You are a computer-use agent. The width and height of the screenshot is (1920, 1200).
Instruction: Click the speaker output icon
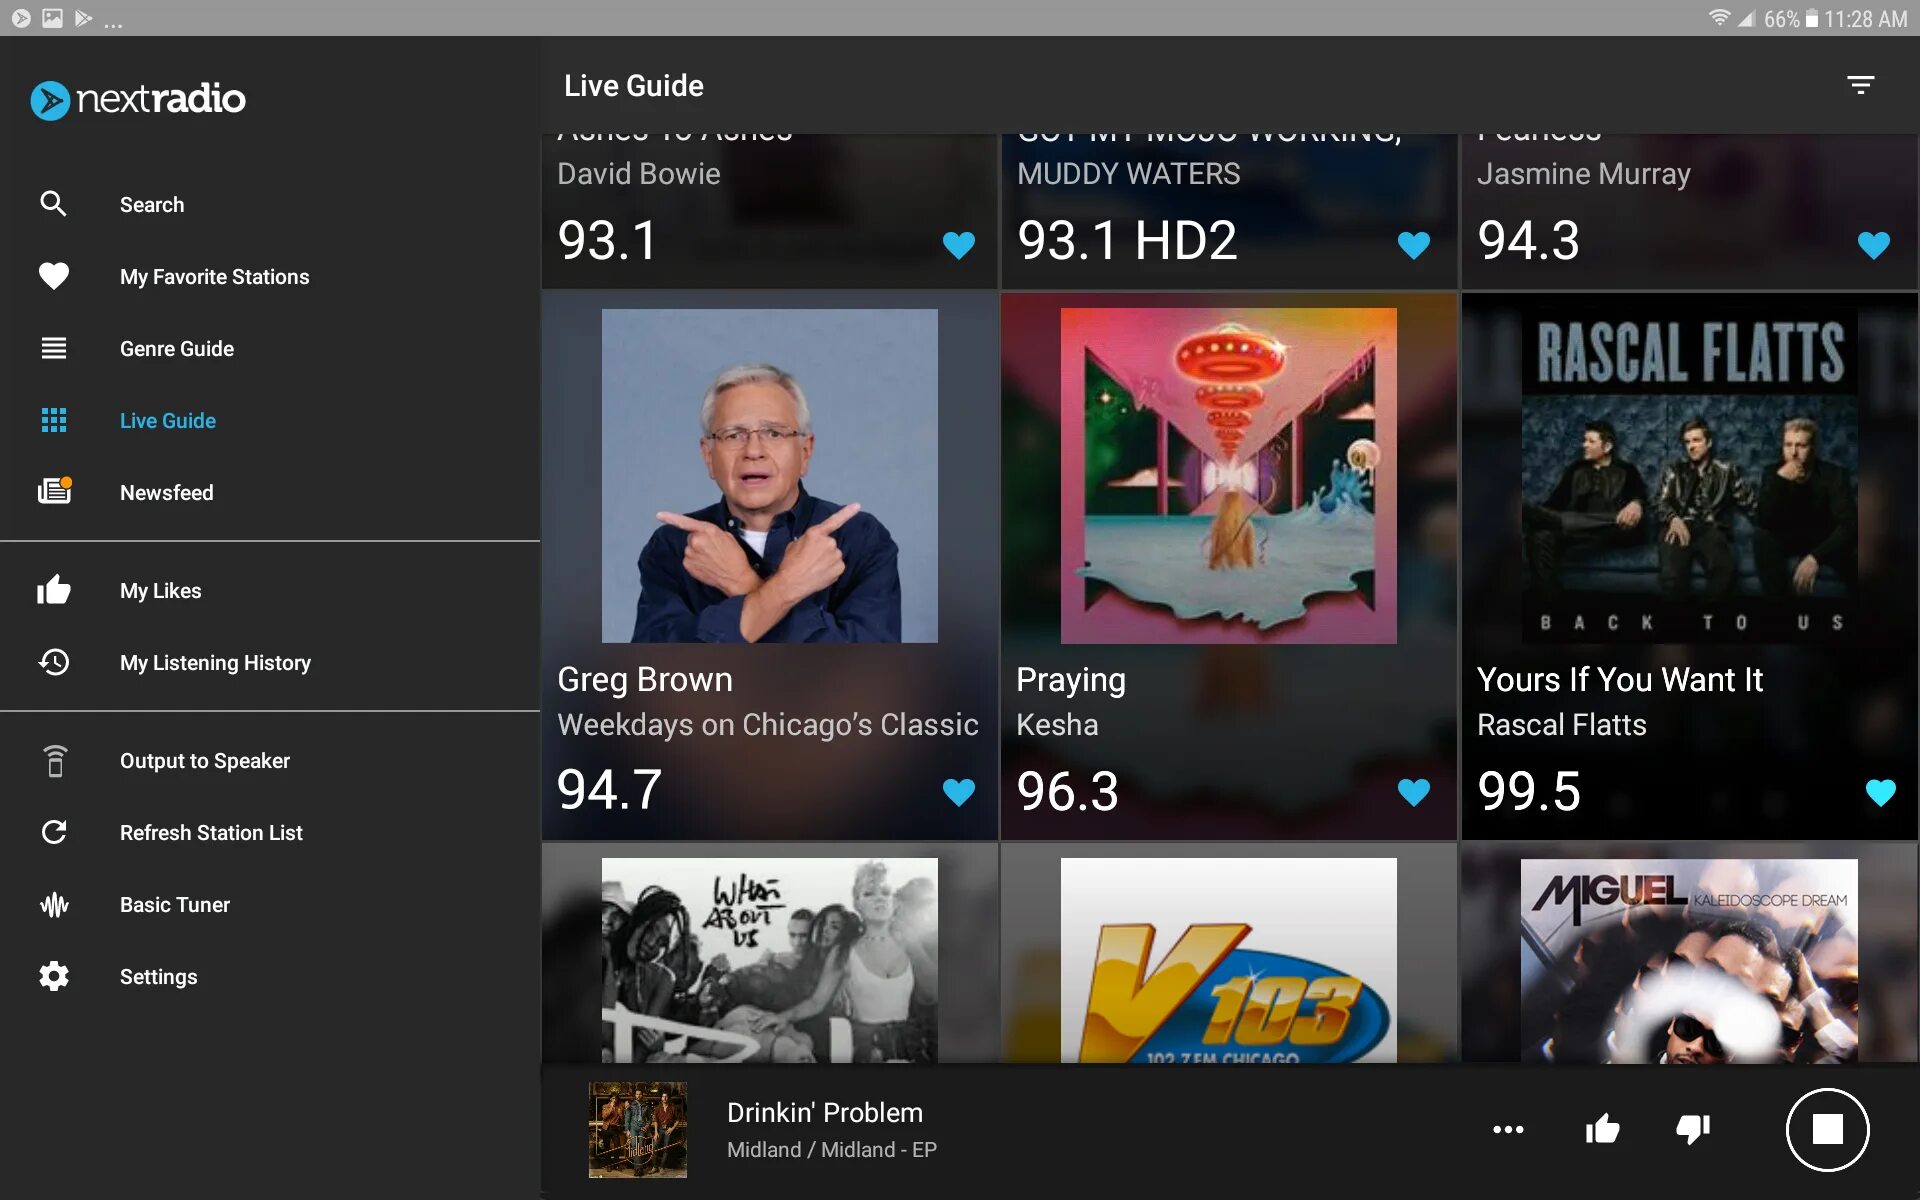55,761
